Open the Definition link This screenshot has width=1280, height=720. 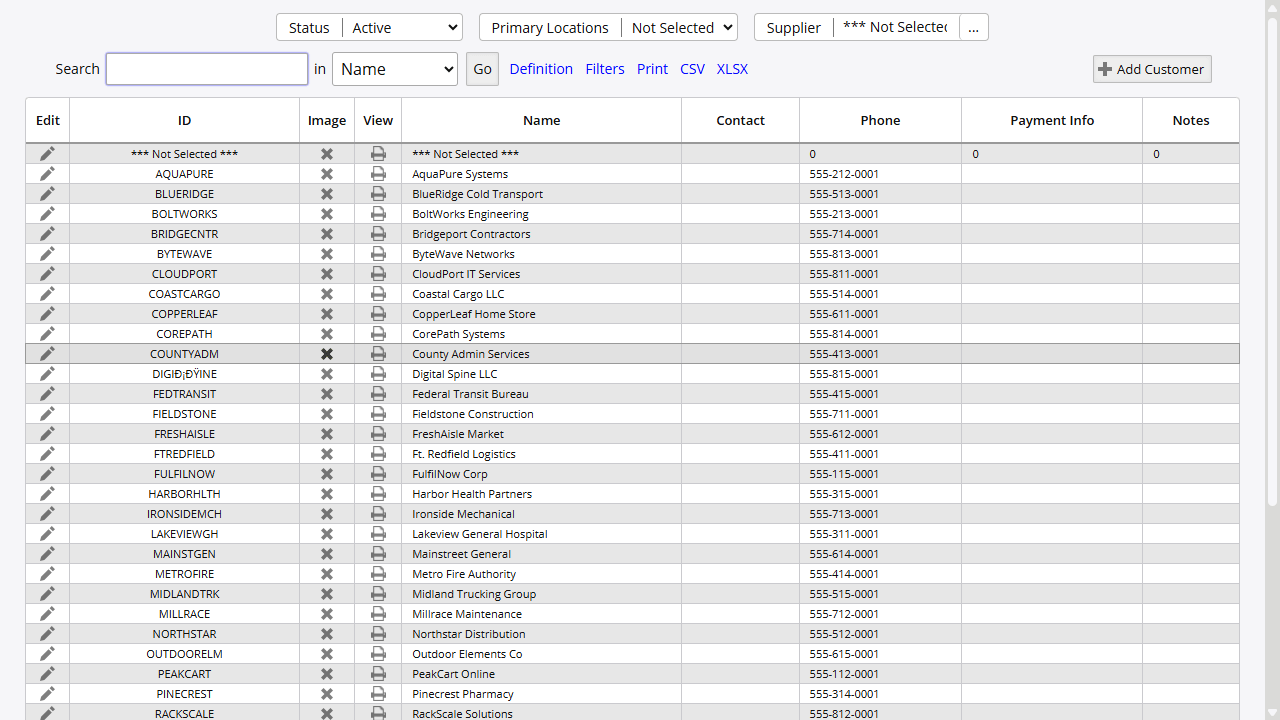(541, 69)
